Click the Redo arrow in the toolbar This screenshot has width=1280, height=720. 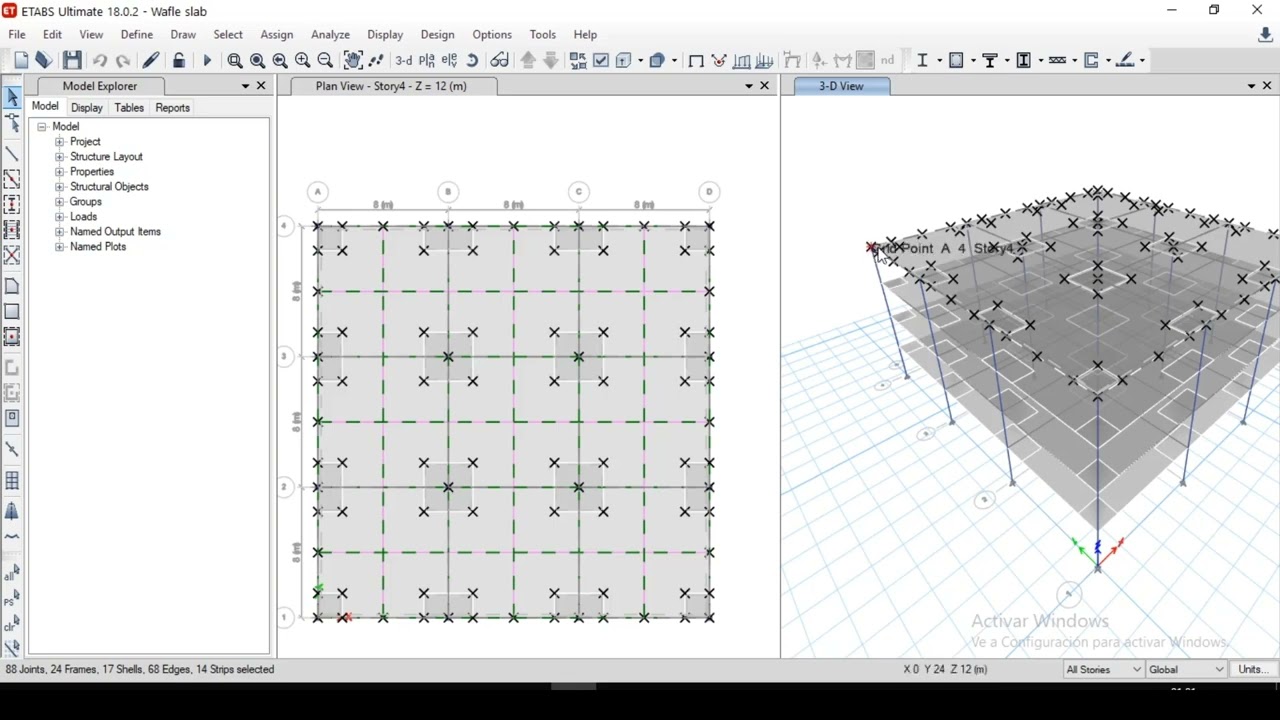[x=123, y=60]
